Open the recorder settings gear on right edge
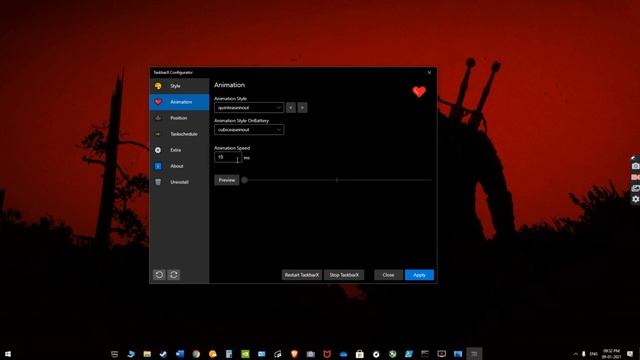The width and height of the screenshot is (640, 360). point(636,199)
